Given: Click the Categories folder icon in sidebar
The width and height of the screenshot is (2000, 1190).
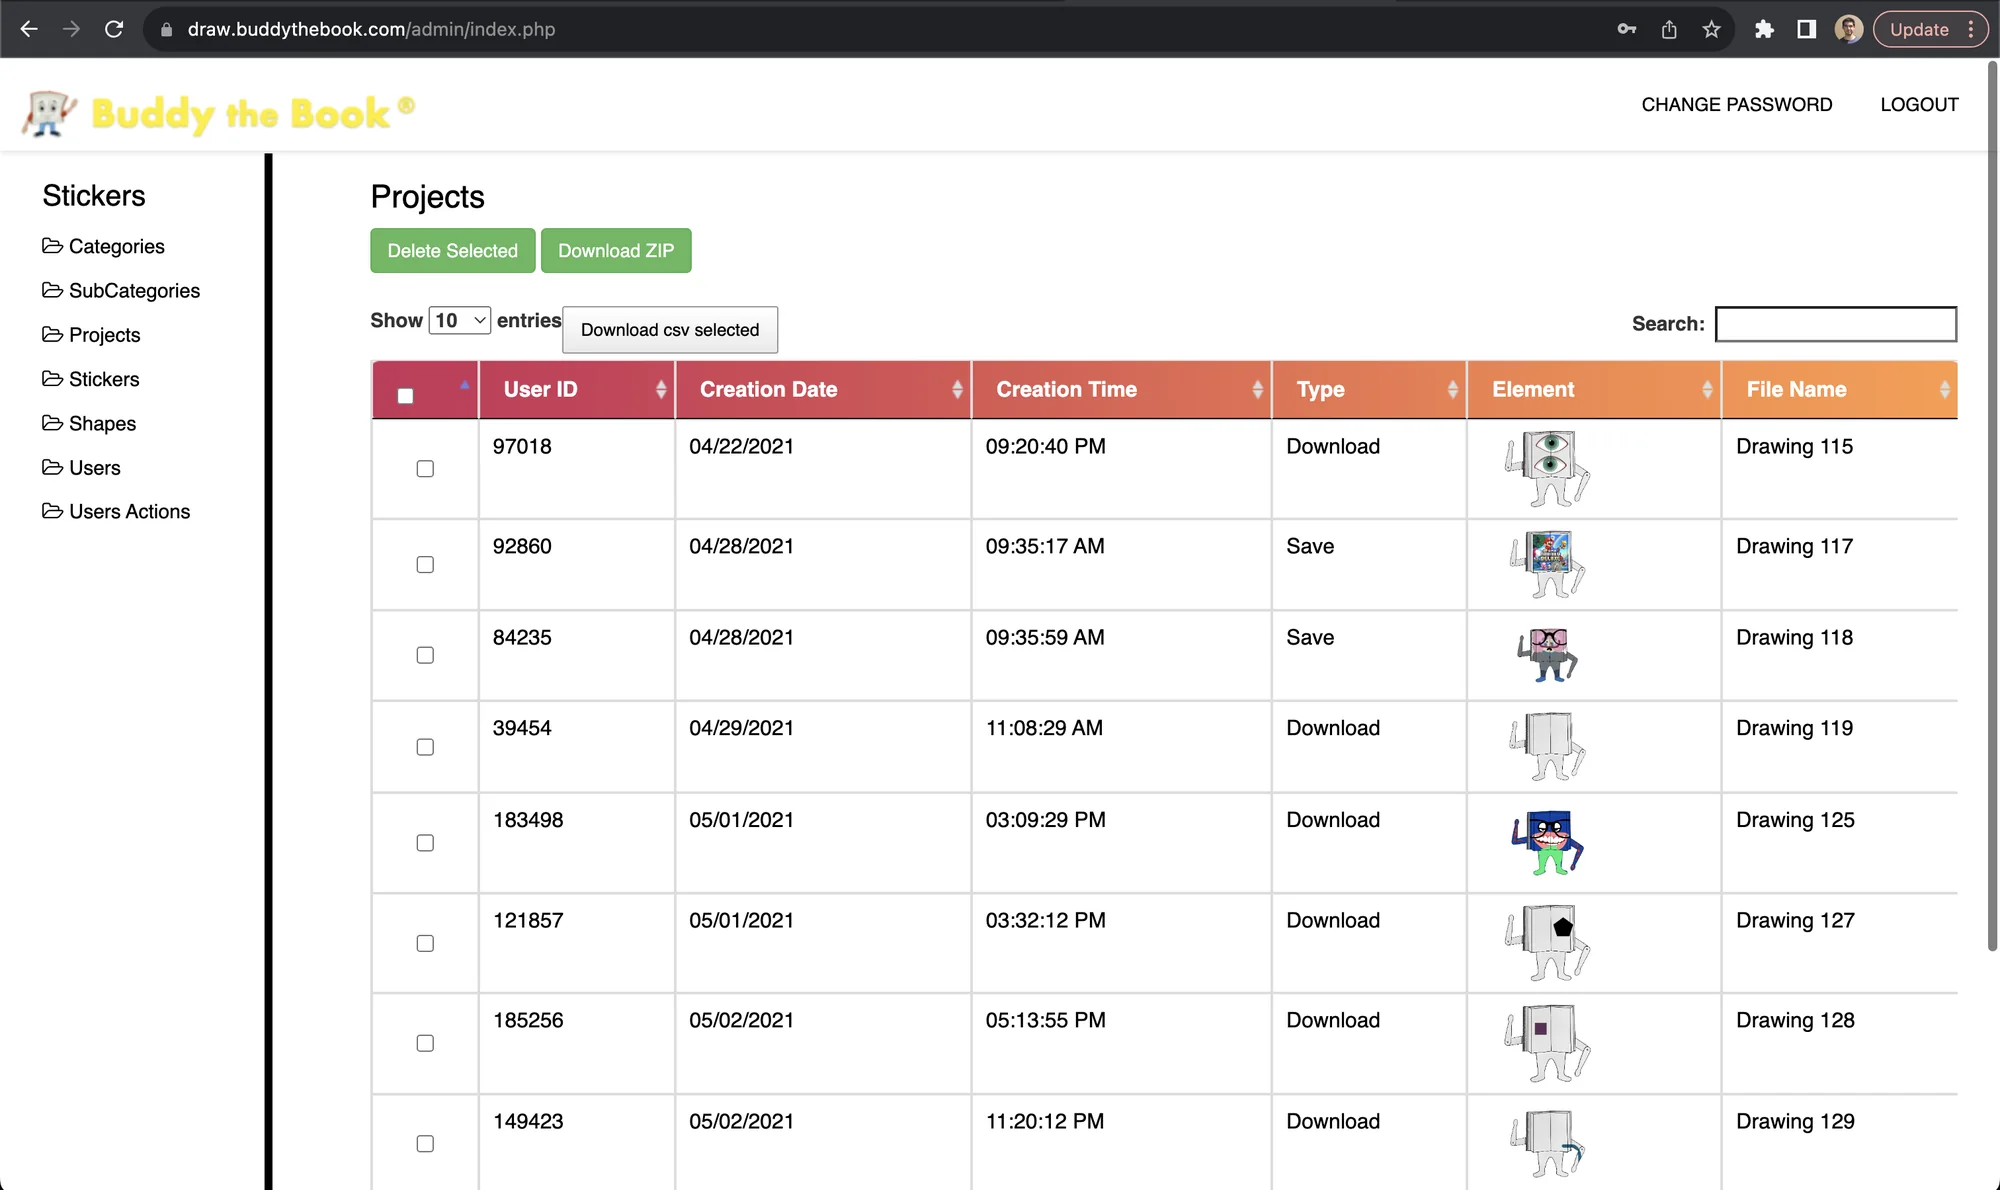Looking at the screenshot, I should pyautogui.click(x=52, y=246).
